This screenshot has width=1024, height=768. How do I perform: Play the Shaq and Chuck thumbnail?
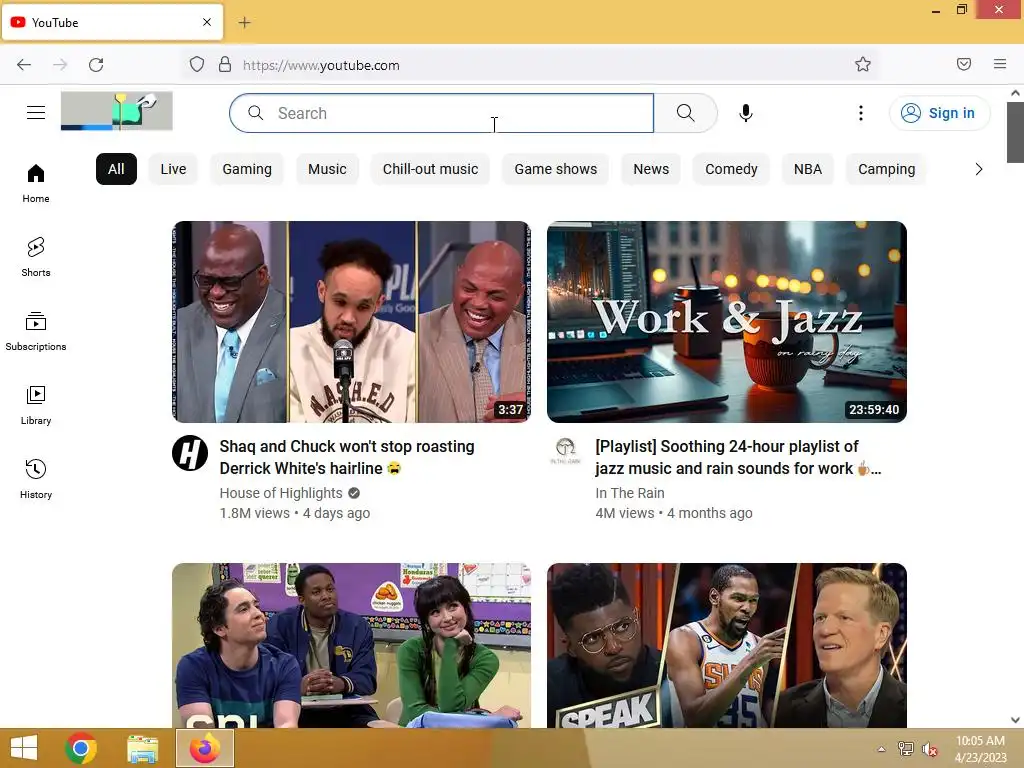click(351, 322)
